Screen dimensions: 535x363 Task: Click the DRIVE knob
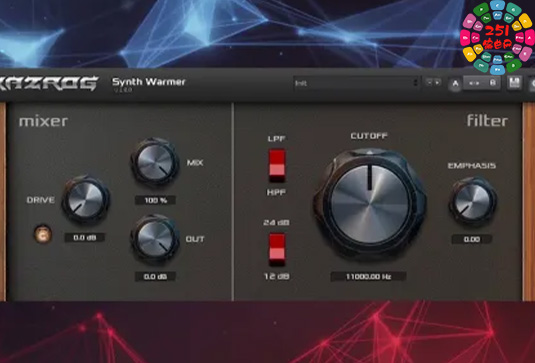click(x=86, y=199)
